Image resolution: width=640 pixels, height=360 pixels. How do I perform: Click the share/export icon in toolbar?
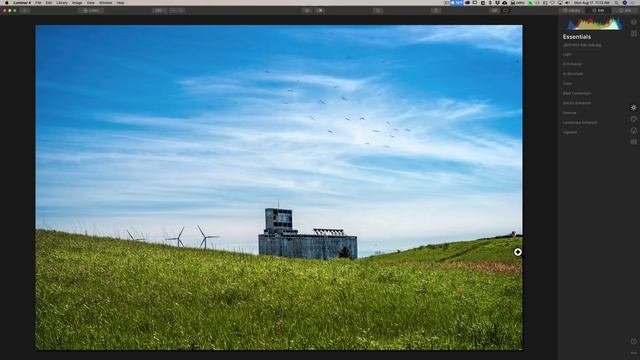pyautogui.click(x=436, y=11)
